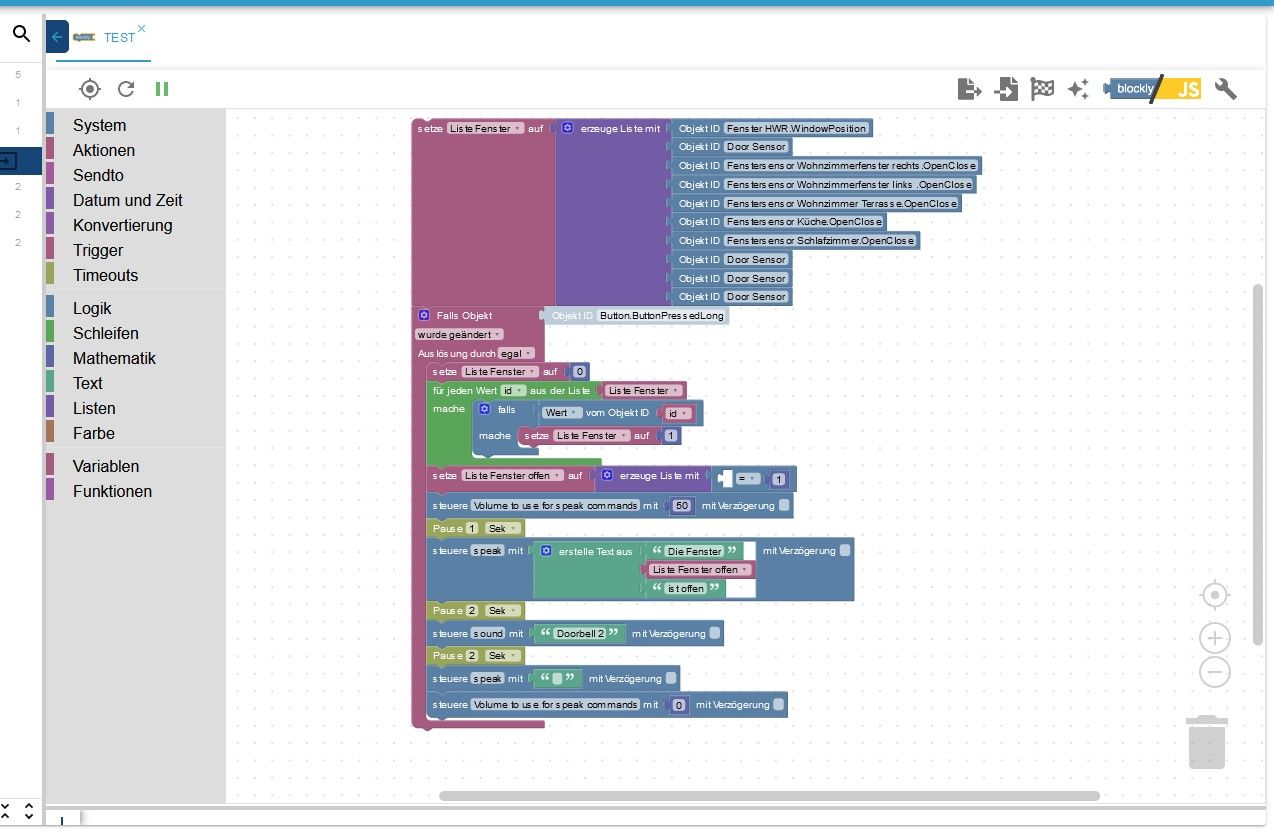Click the import blocks icon
The image size is (1274, 833).
[x=1006, y=89]
